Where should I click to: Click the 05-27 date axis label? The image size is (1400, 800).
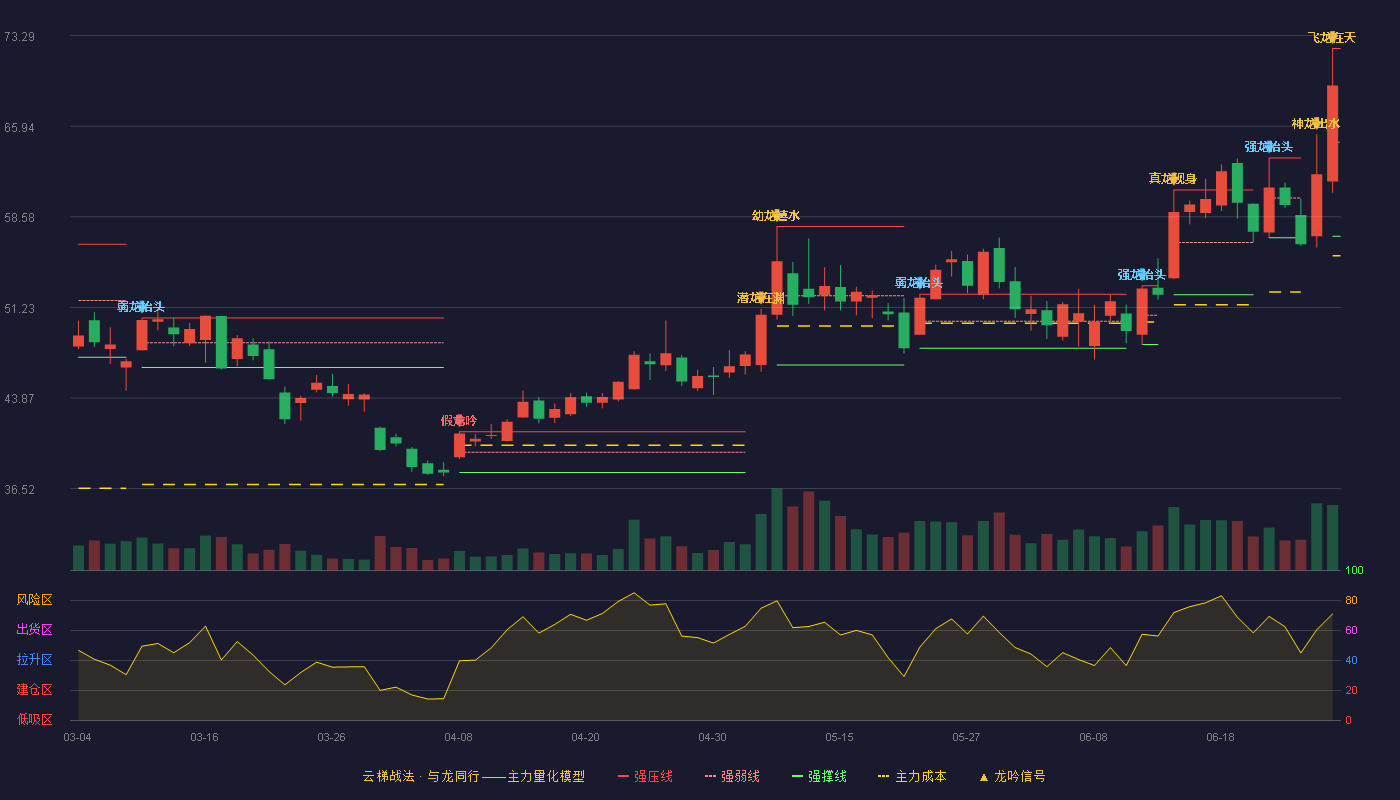tap(966, 737)
